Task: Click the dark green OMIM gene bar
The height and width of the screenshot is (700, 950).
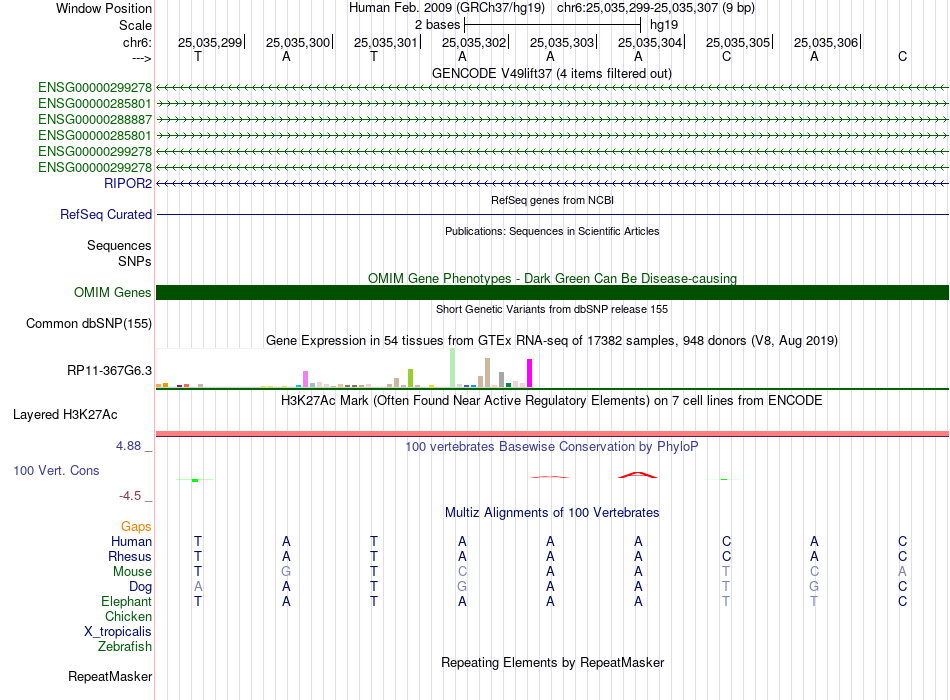Action: tap(552, 293)
